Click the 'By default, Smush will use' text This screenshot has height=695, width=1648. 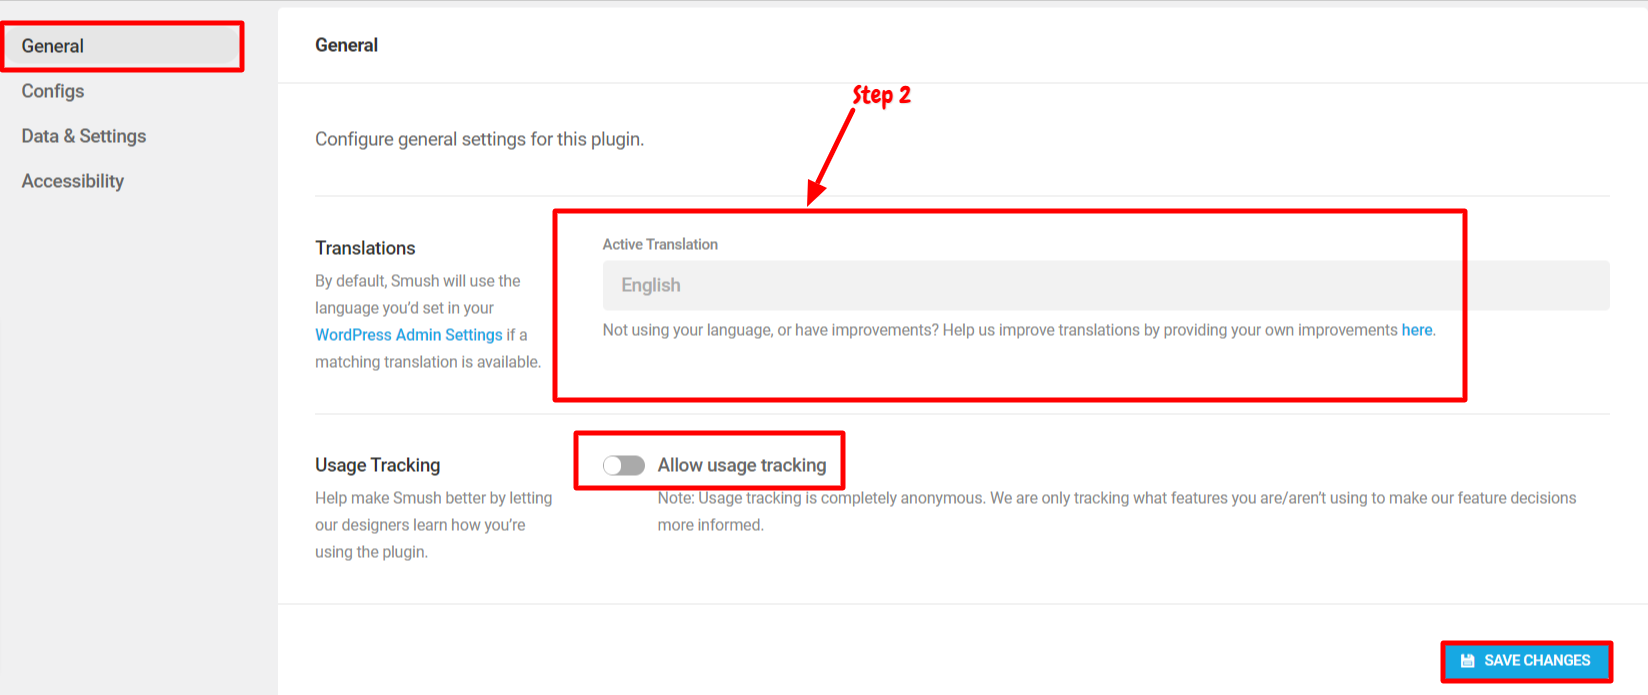coord(418,281)
